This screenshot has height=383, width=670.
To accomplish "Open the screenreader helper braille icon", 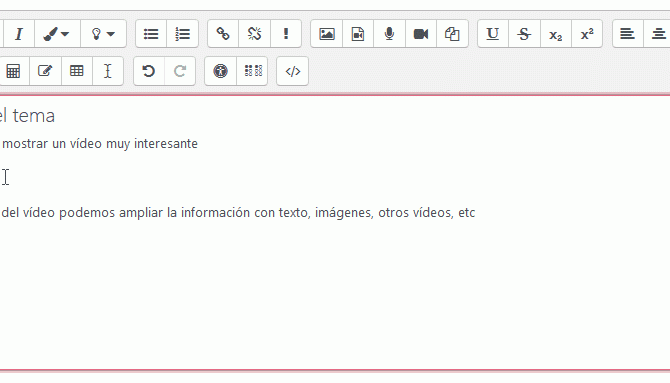I will (x=252, y=71).
